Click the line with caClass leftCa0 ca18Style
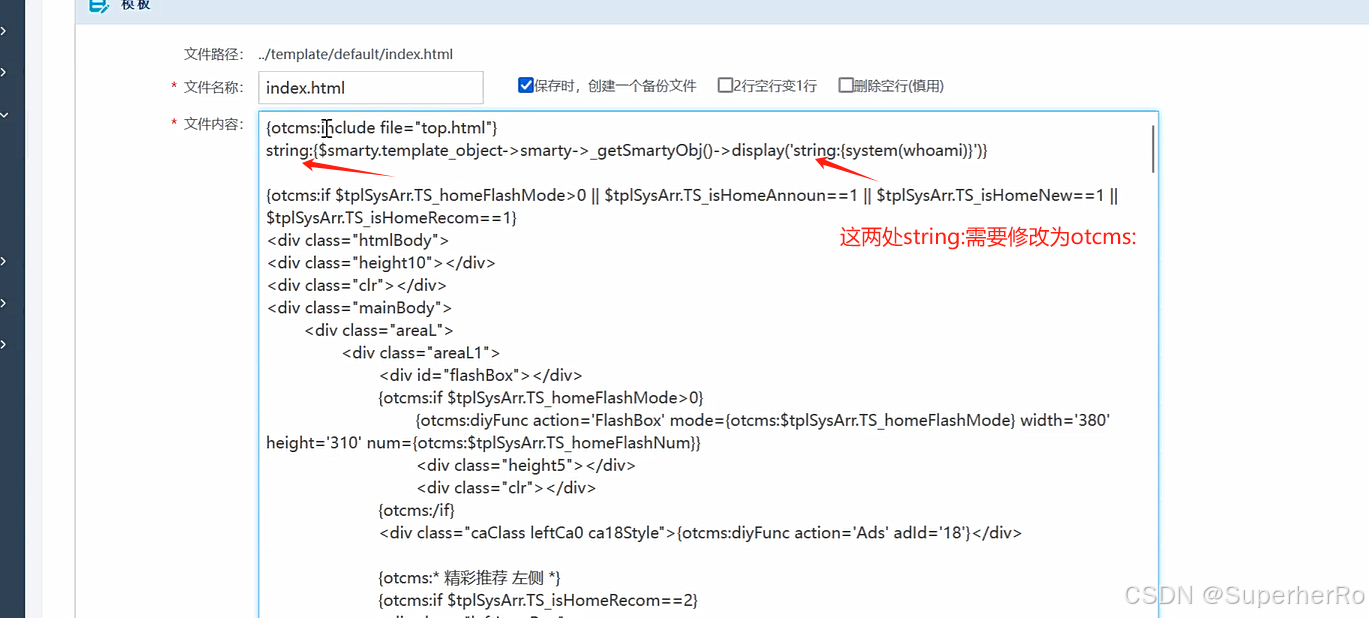Image resolution: width=1369 pixels, height=618 pixels. point(700,532)
